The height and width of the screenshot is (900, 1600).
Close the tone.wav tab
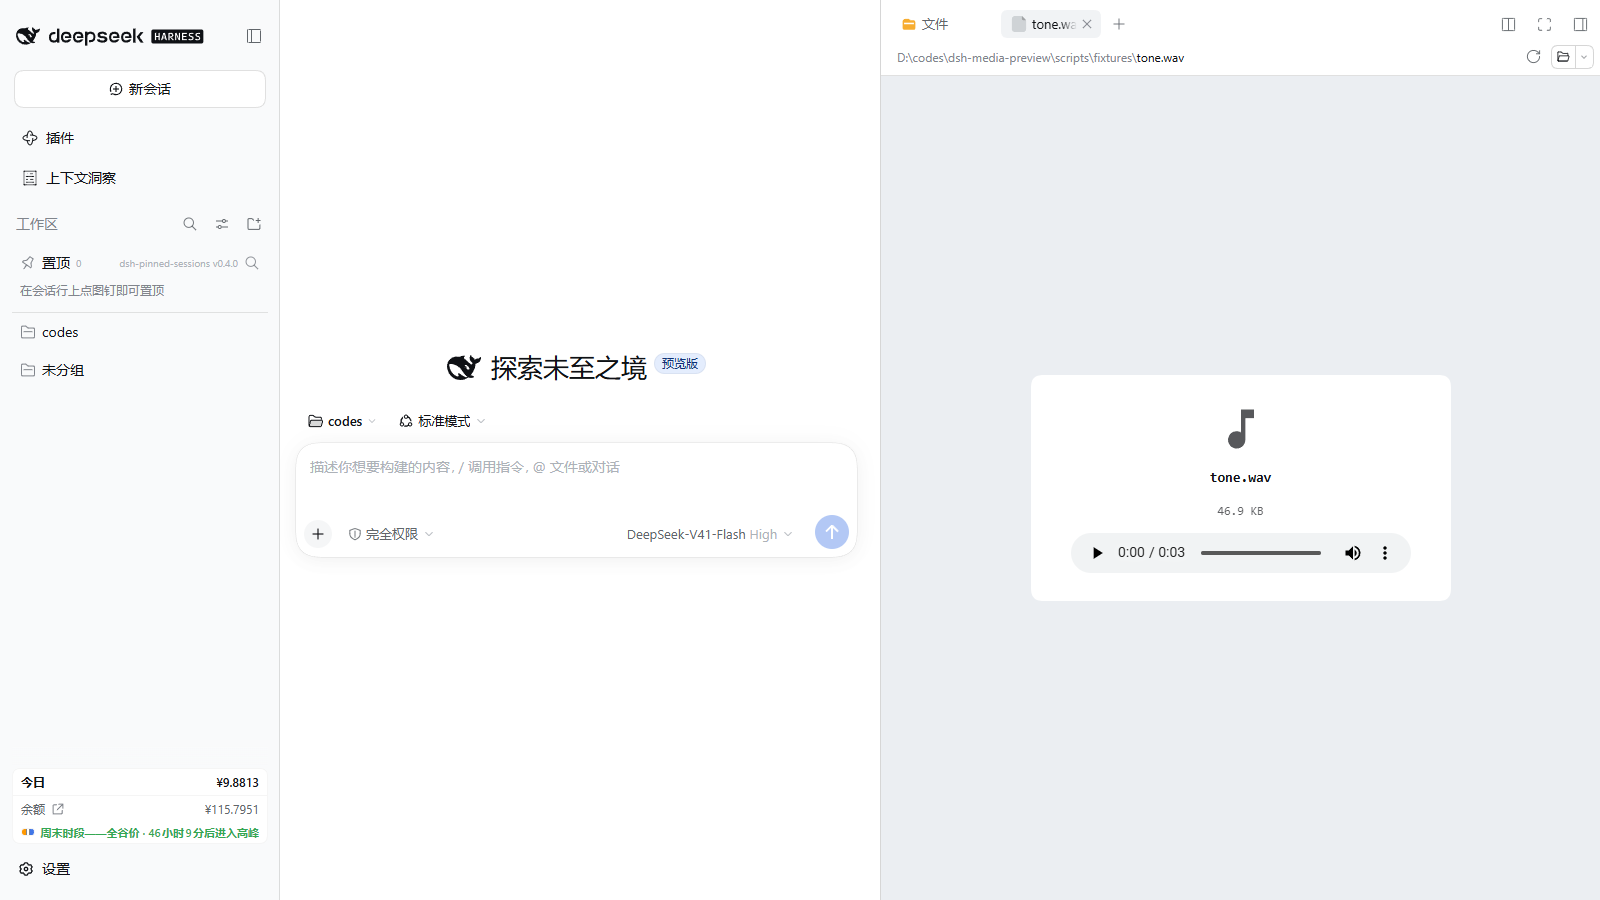pyautogui.click(x=1087, y=24)
